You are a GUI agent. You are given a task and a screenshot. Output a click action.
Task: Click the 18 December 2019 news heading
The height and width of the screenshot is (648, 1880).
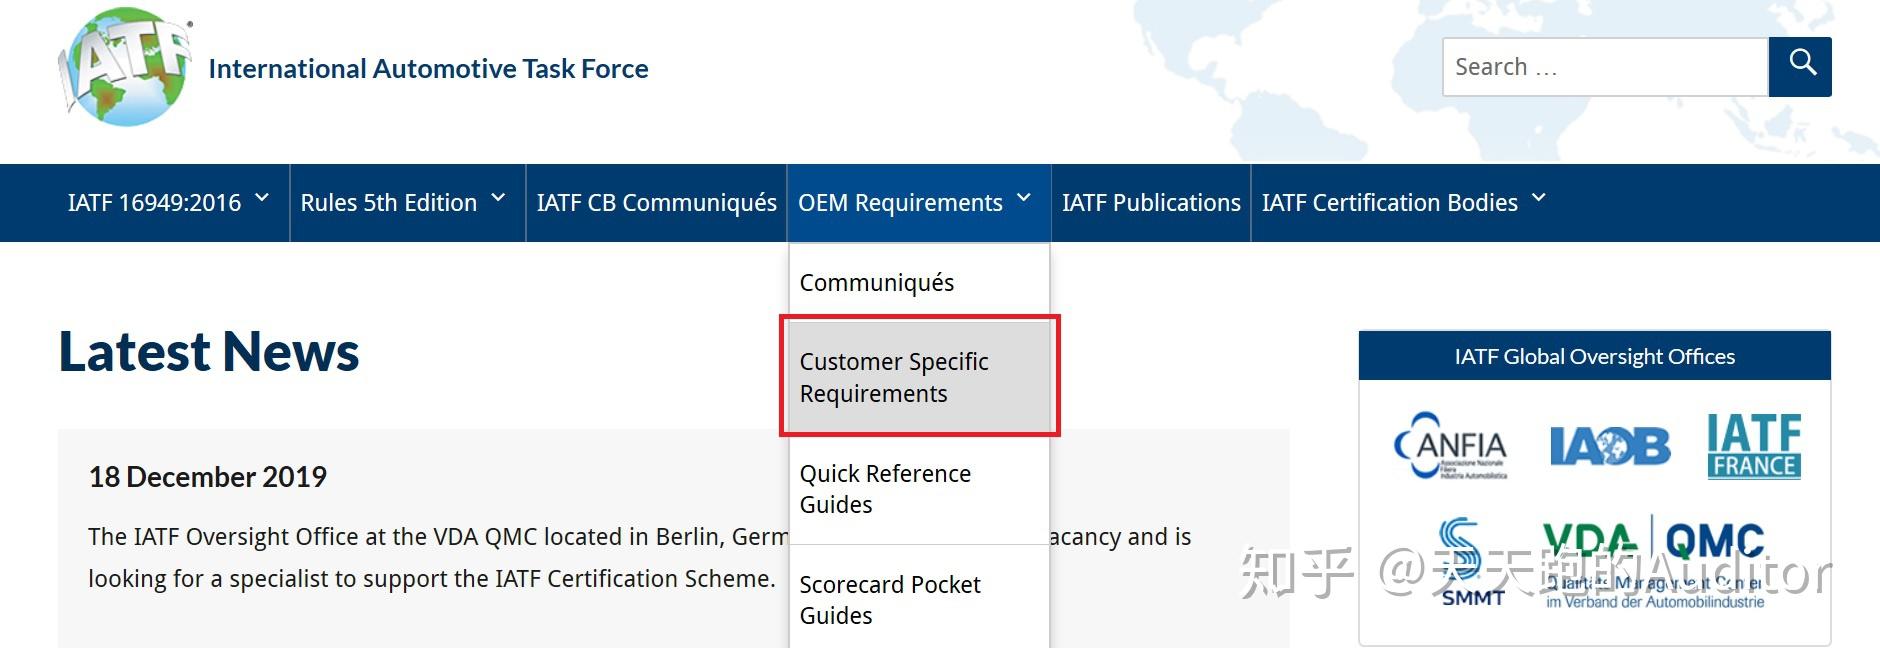coord(208,477)
